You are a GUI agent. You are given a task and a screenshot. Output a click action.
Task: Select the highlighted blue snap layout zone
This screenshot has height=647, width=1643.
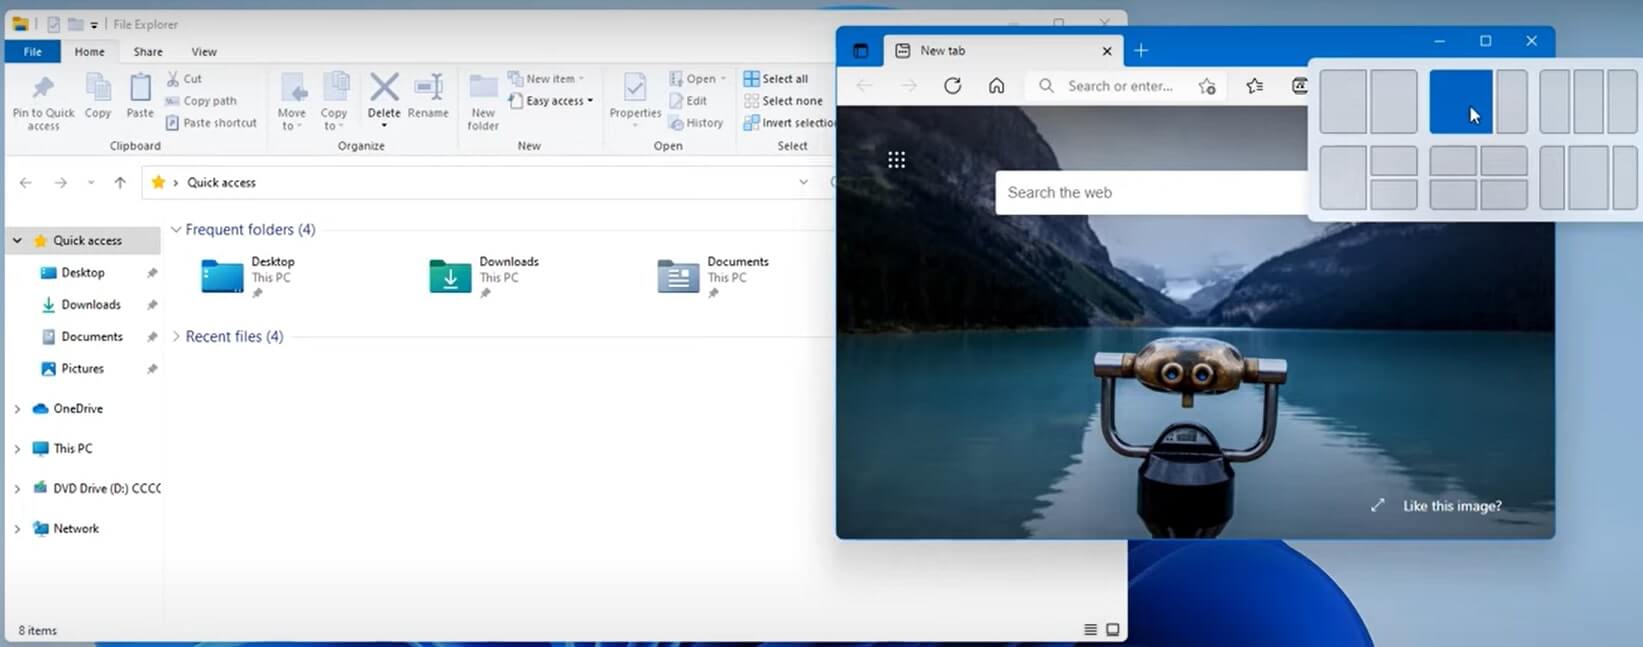pos(1460,101)
